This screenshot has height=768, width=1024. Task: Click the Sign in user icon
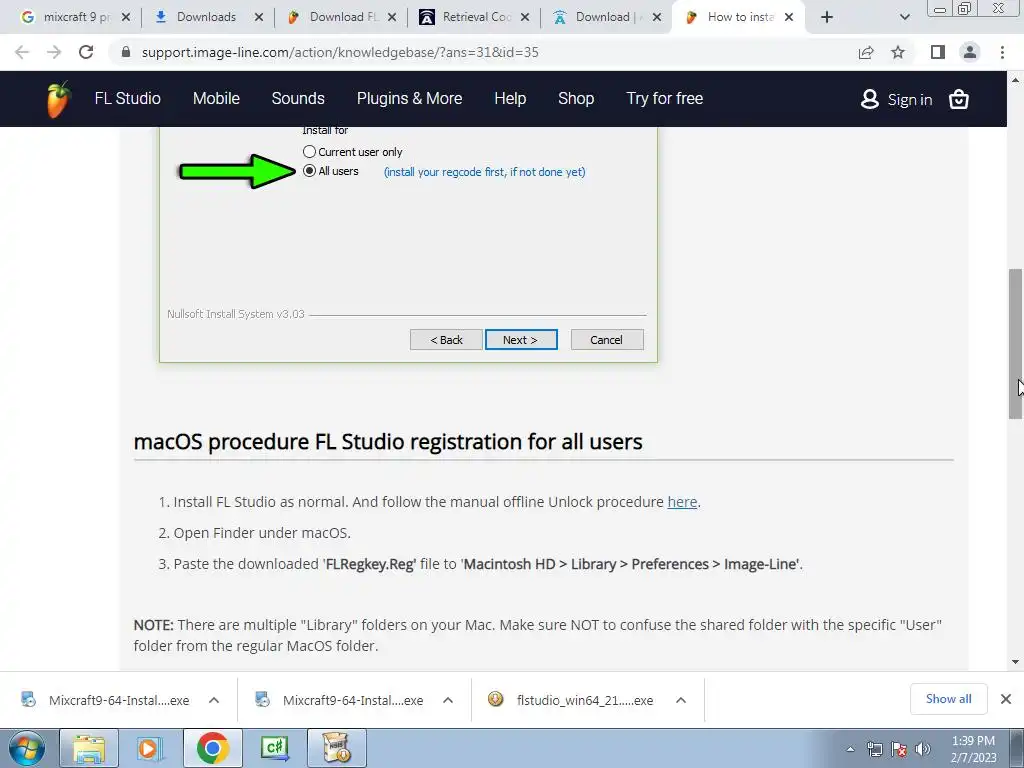tap(869, 99)
